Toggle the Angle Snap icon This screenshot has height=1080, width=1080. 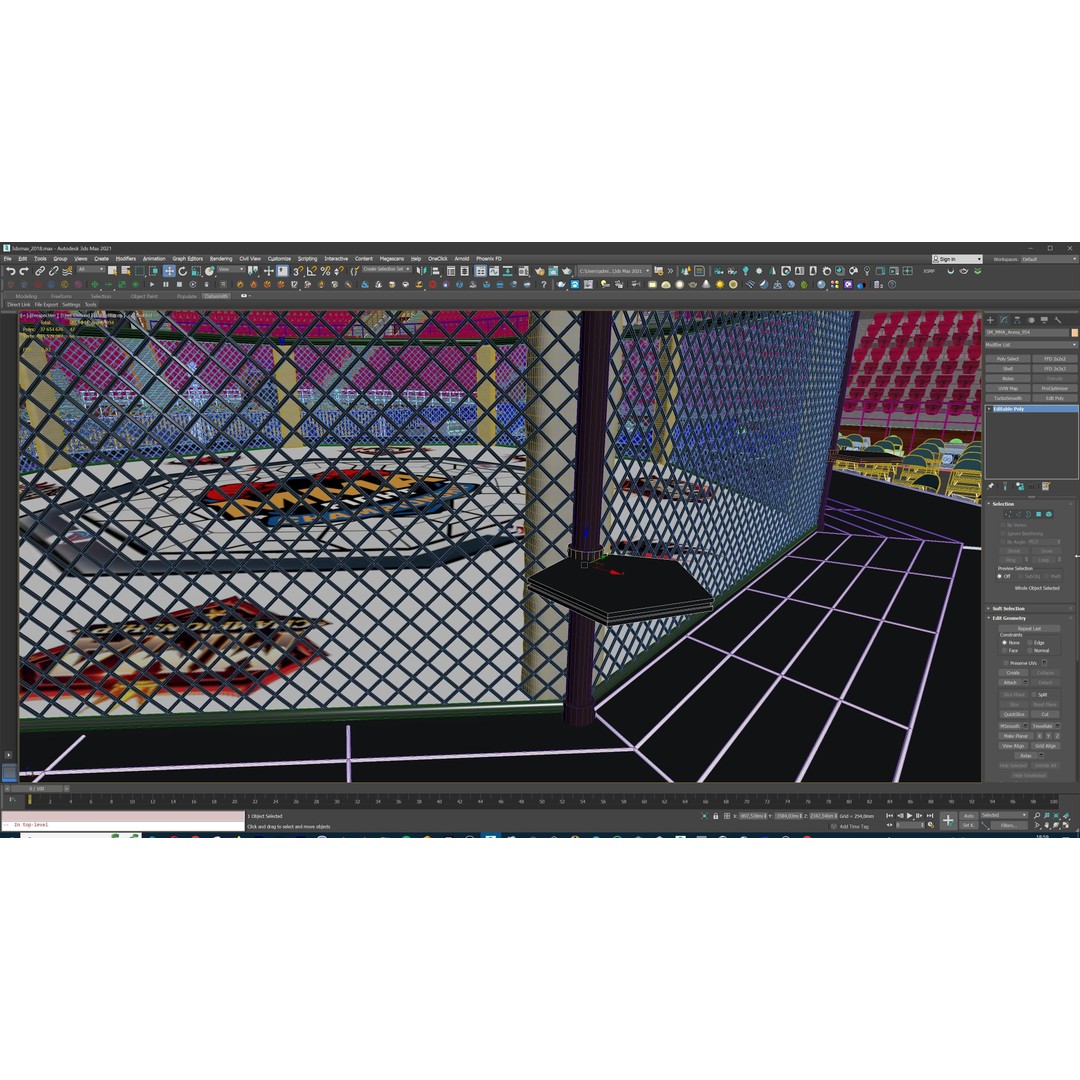pos(311,271)
